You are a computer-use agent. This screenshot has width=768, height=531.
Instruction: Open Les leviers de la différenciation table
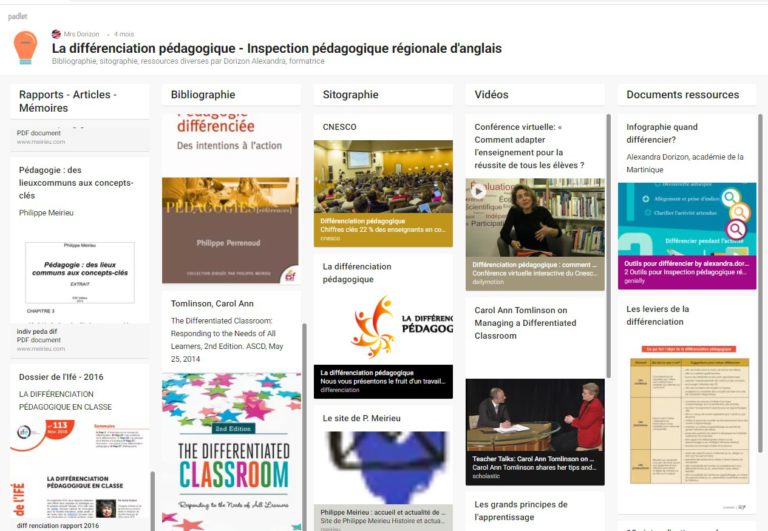[689, 414]
